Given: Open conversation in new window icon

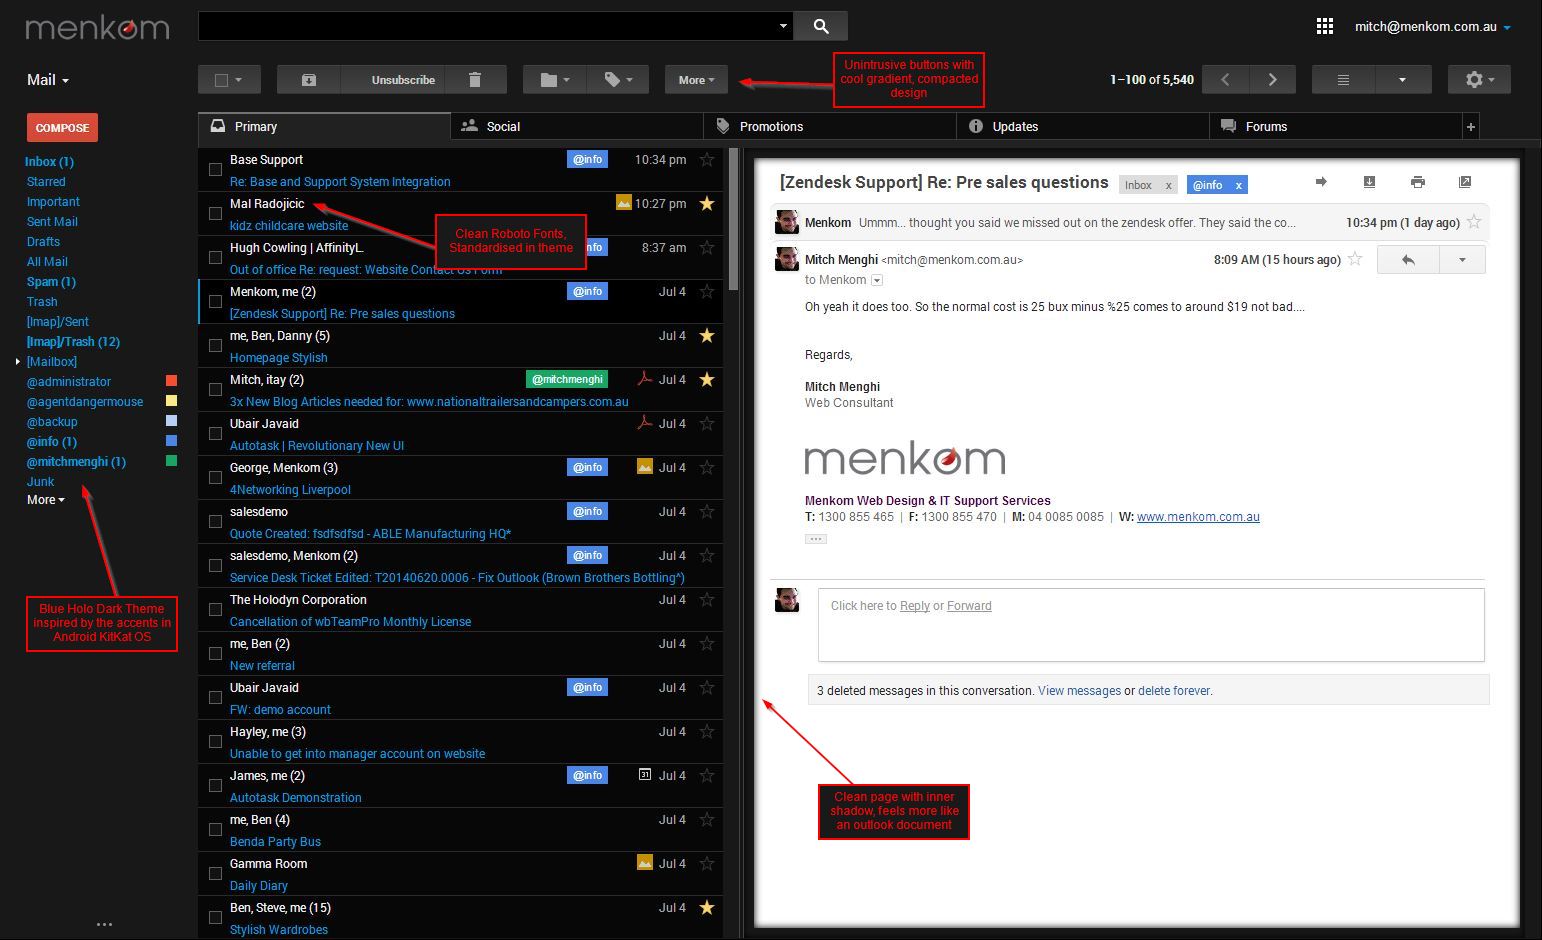Looking at the screenshot, I should tap(1465, 182).
